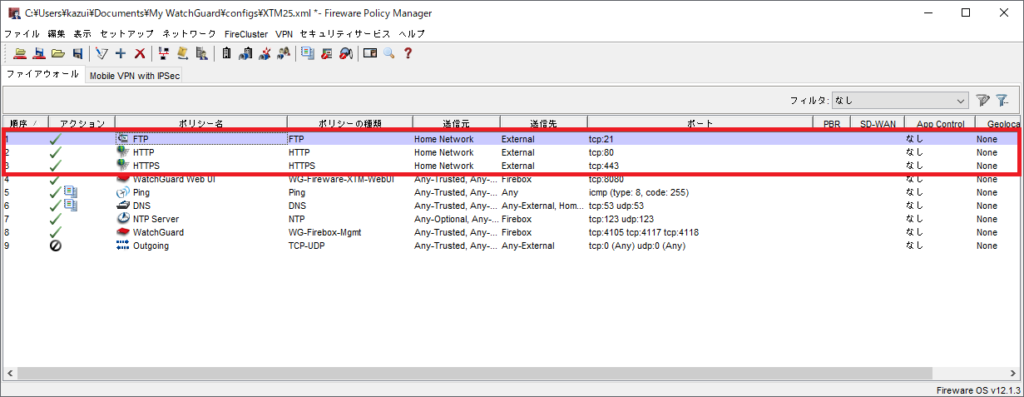
Task: Click the stacked blue pages toolbar icon
Action: (308, 54)
